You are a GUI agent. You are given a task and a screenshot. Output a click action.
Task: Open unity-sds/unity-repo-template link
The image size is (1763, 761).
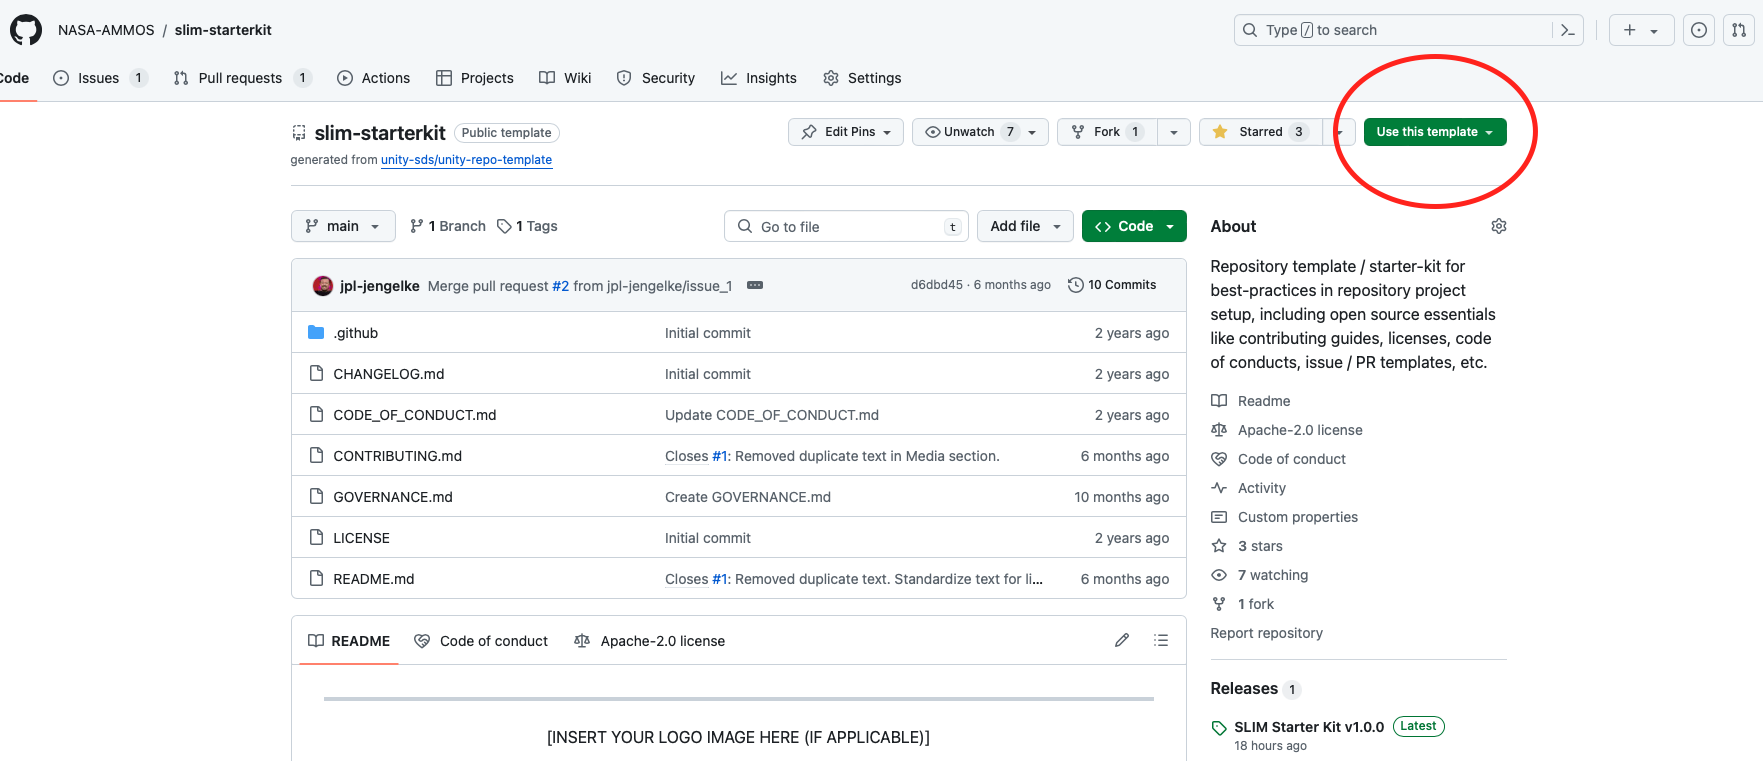[x=466, y=160]
